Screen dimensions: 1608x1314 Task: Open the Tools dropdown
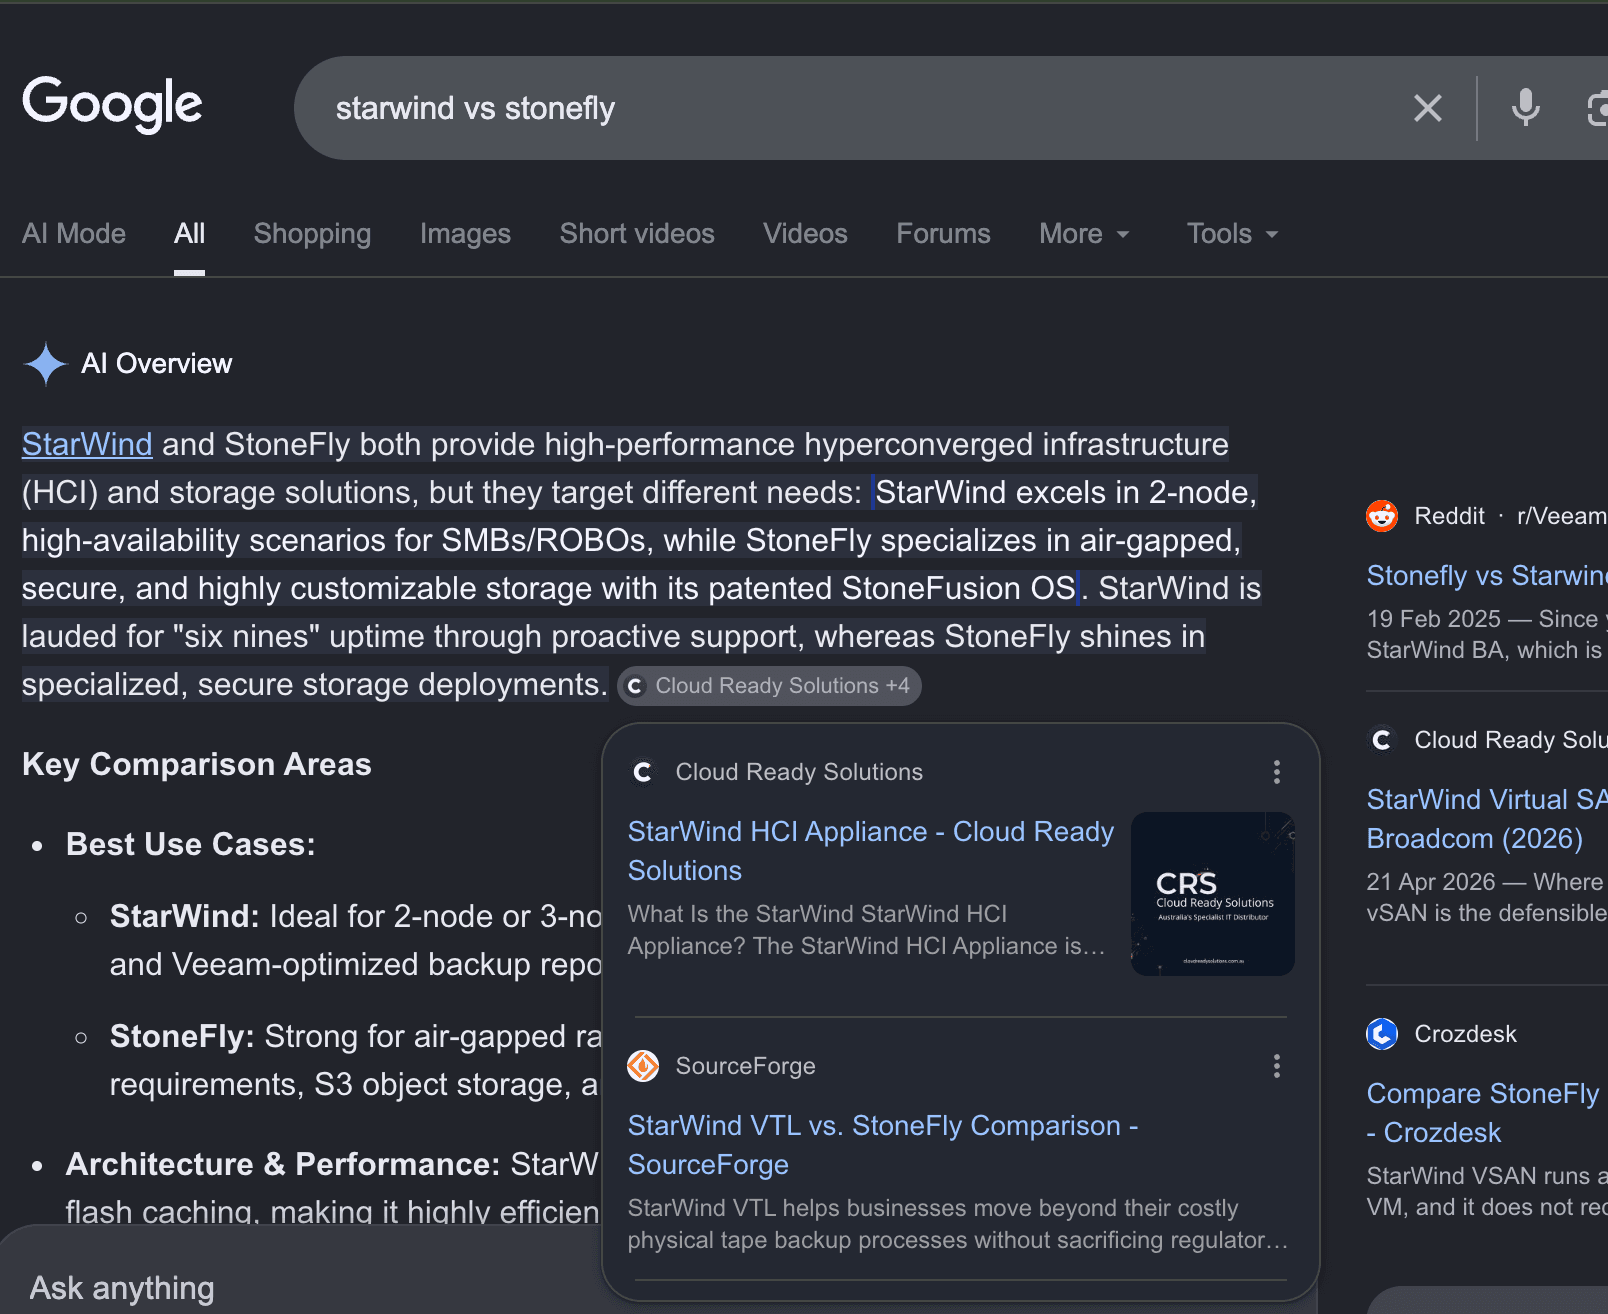click(1232, 234)
